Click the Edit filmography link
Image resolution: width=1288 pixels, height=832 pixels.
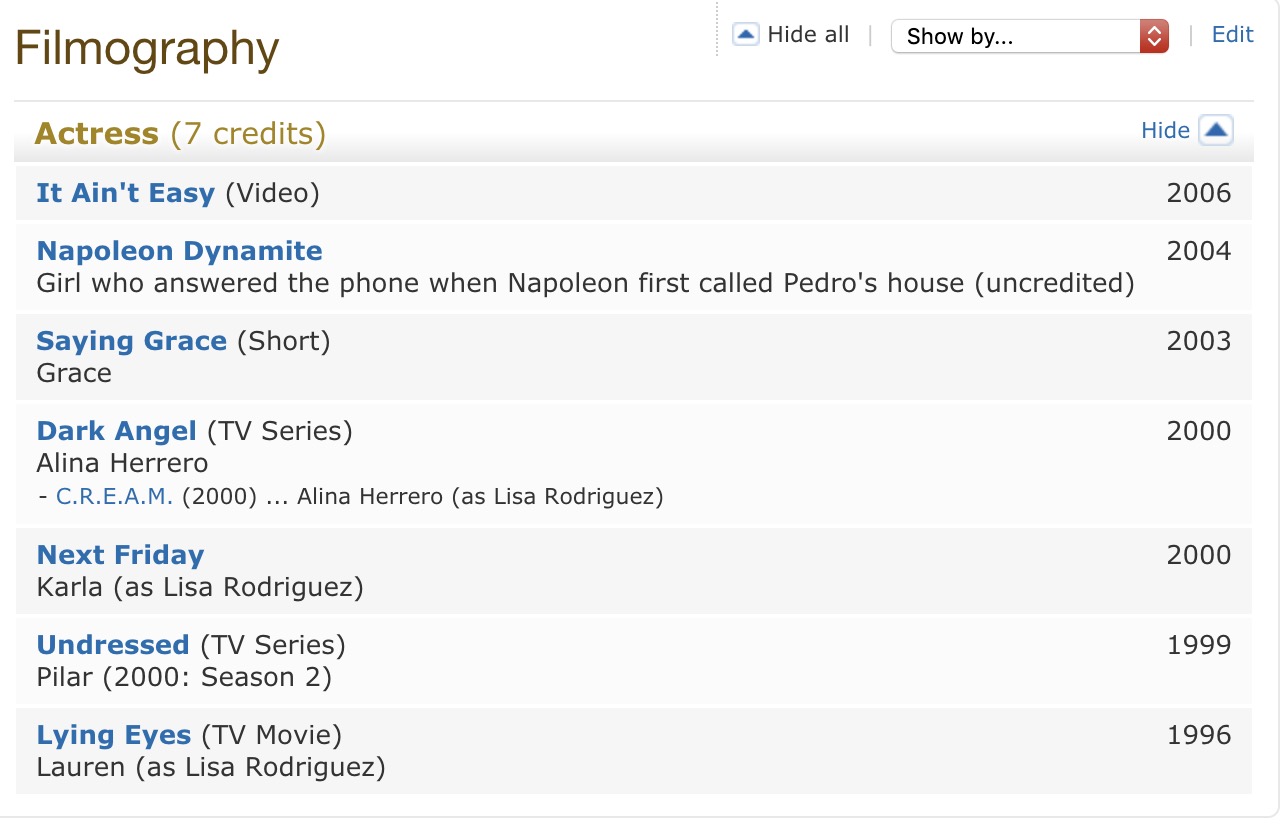[1232, 35]
